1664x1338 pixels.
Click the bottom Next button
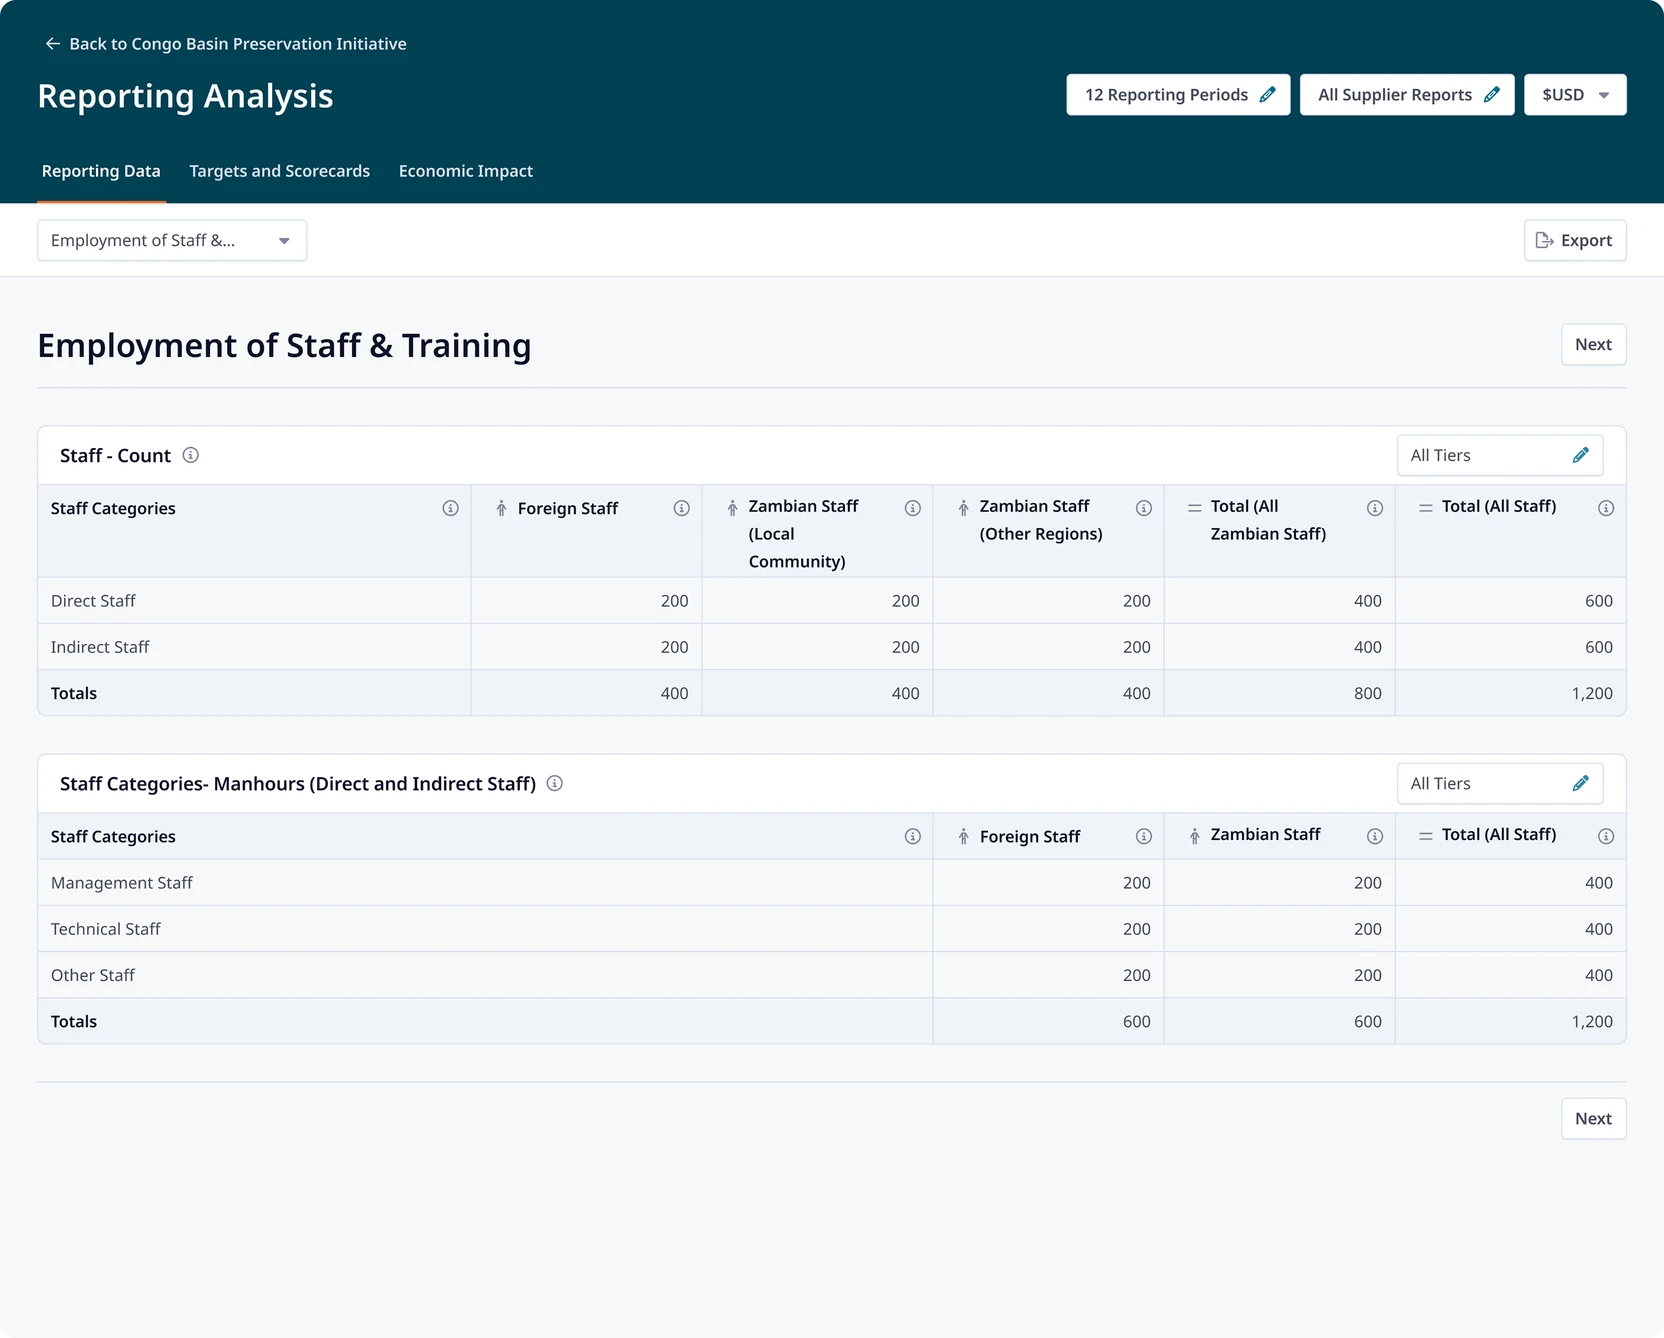[x=1594, y=1118]
